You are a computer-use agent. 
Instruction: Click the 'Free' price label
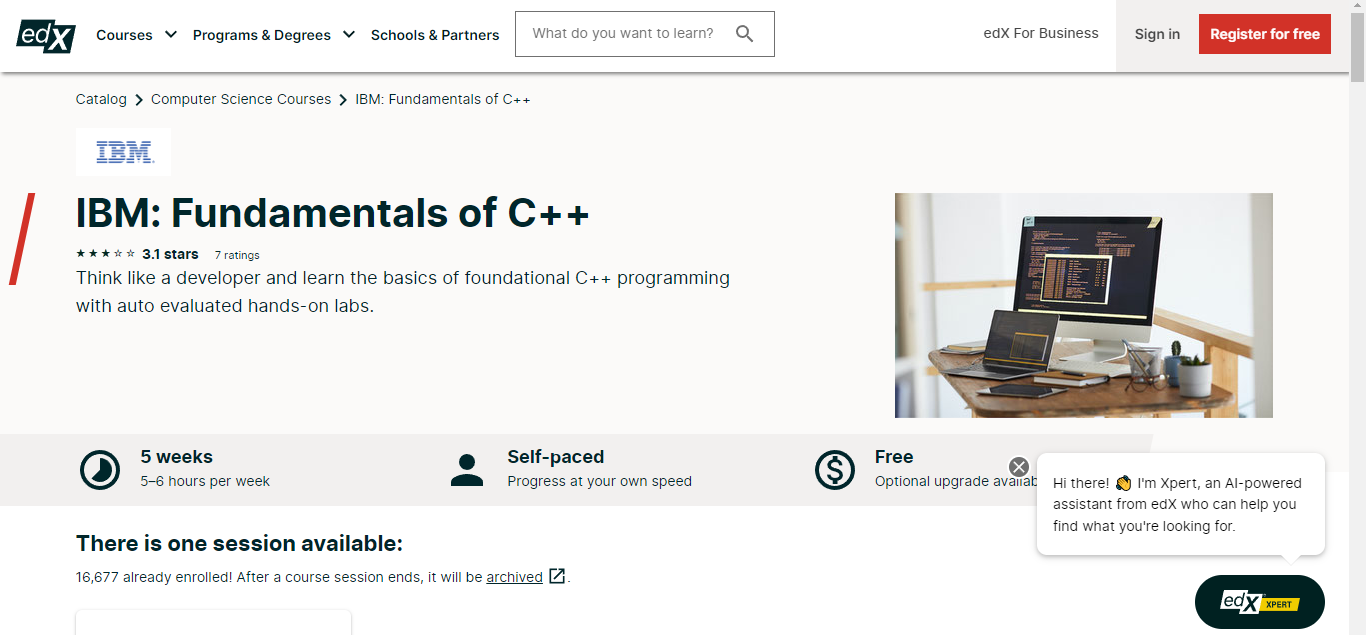pos(894,457)
